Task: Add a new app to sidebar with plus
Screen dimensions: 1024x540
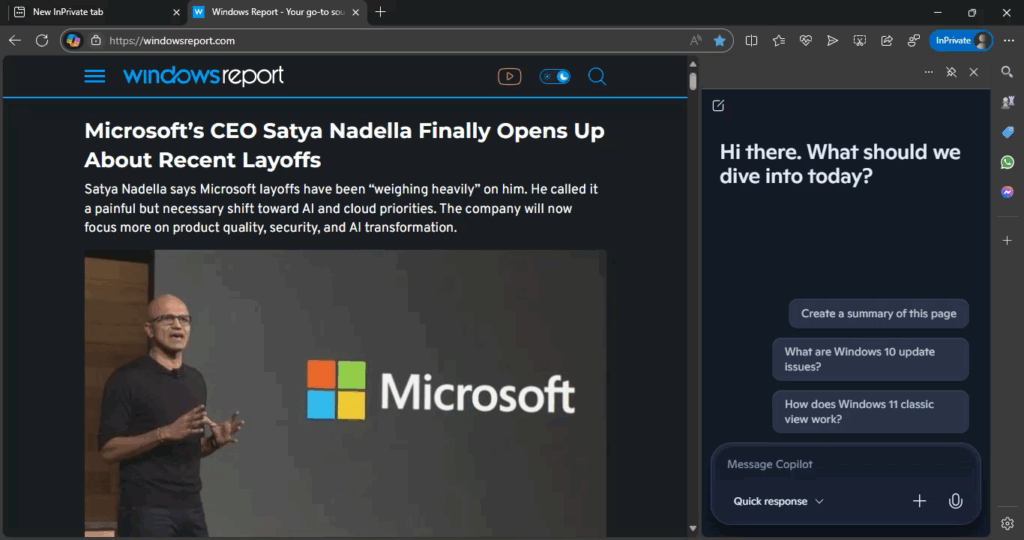Action: (1007, 240)
